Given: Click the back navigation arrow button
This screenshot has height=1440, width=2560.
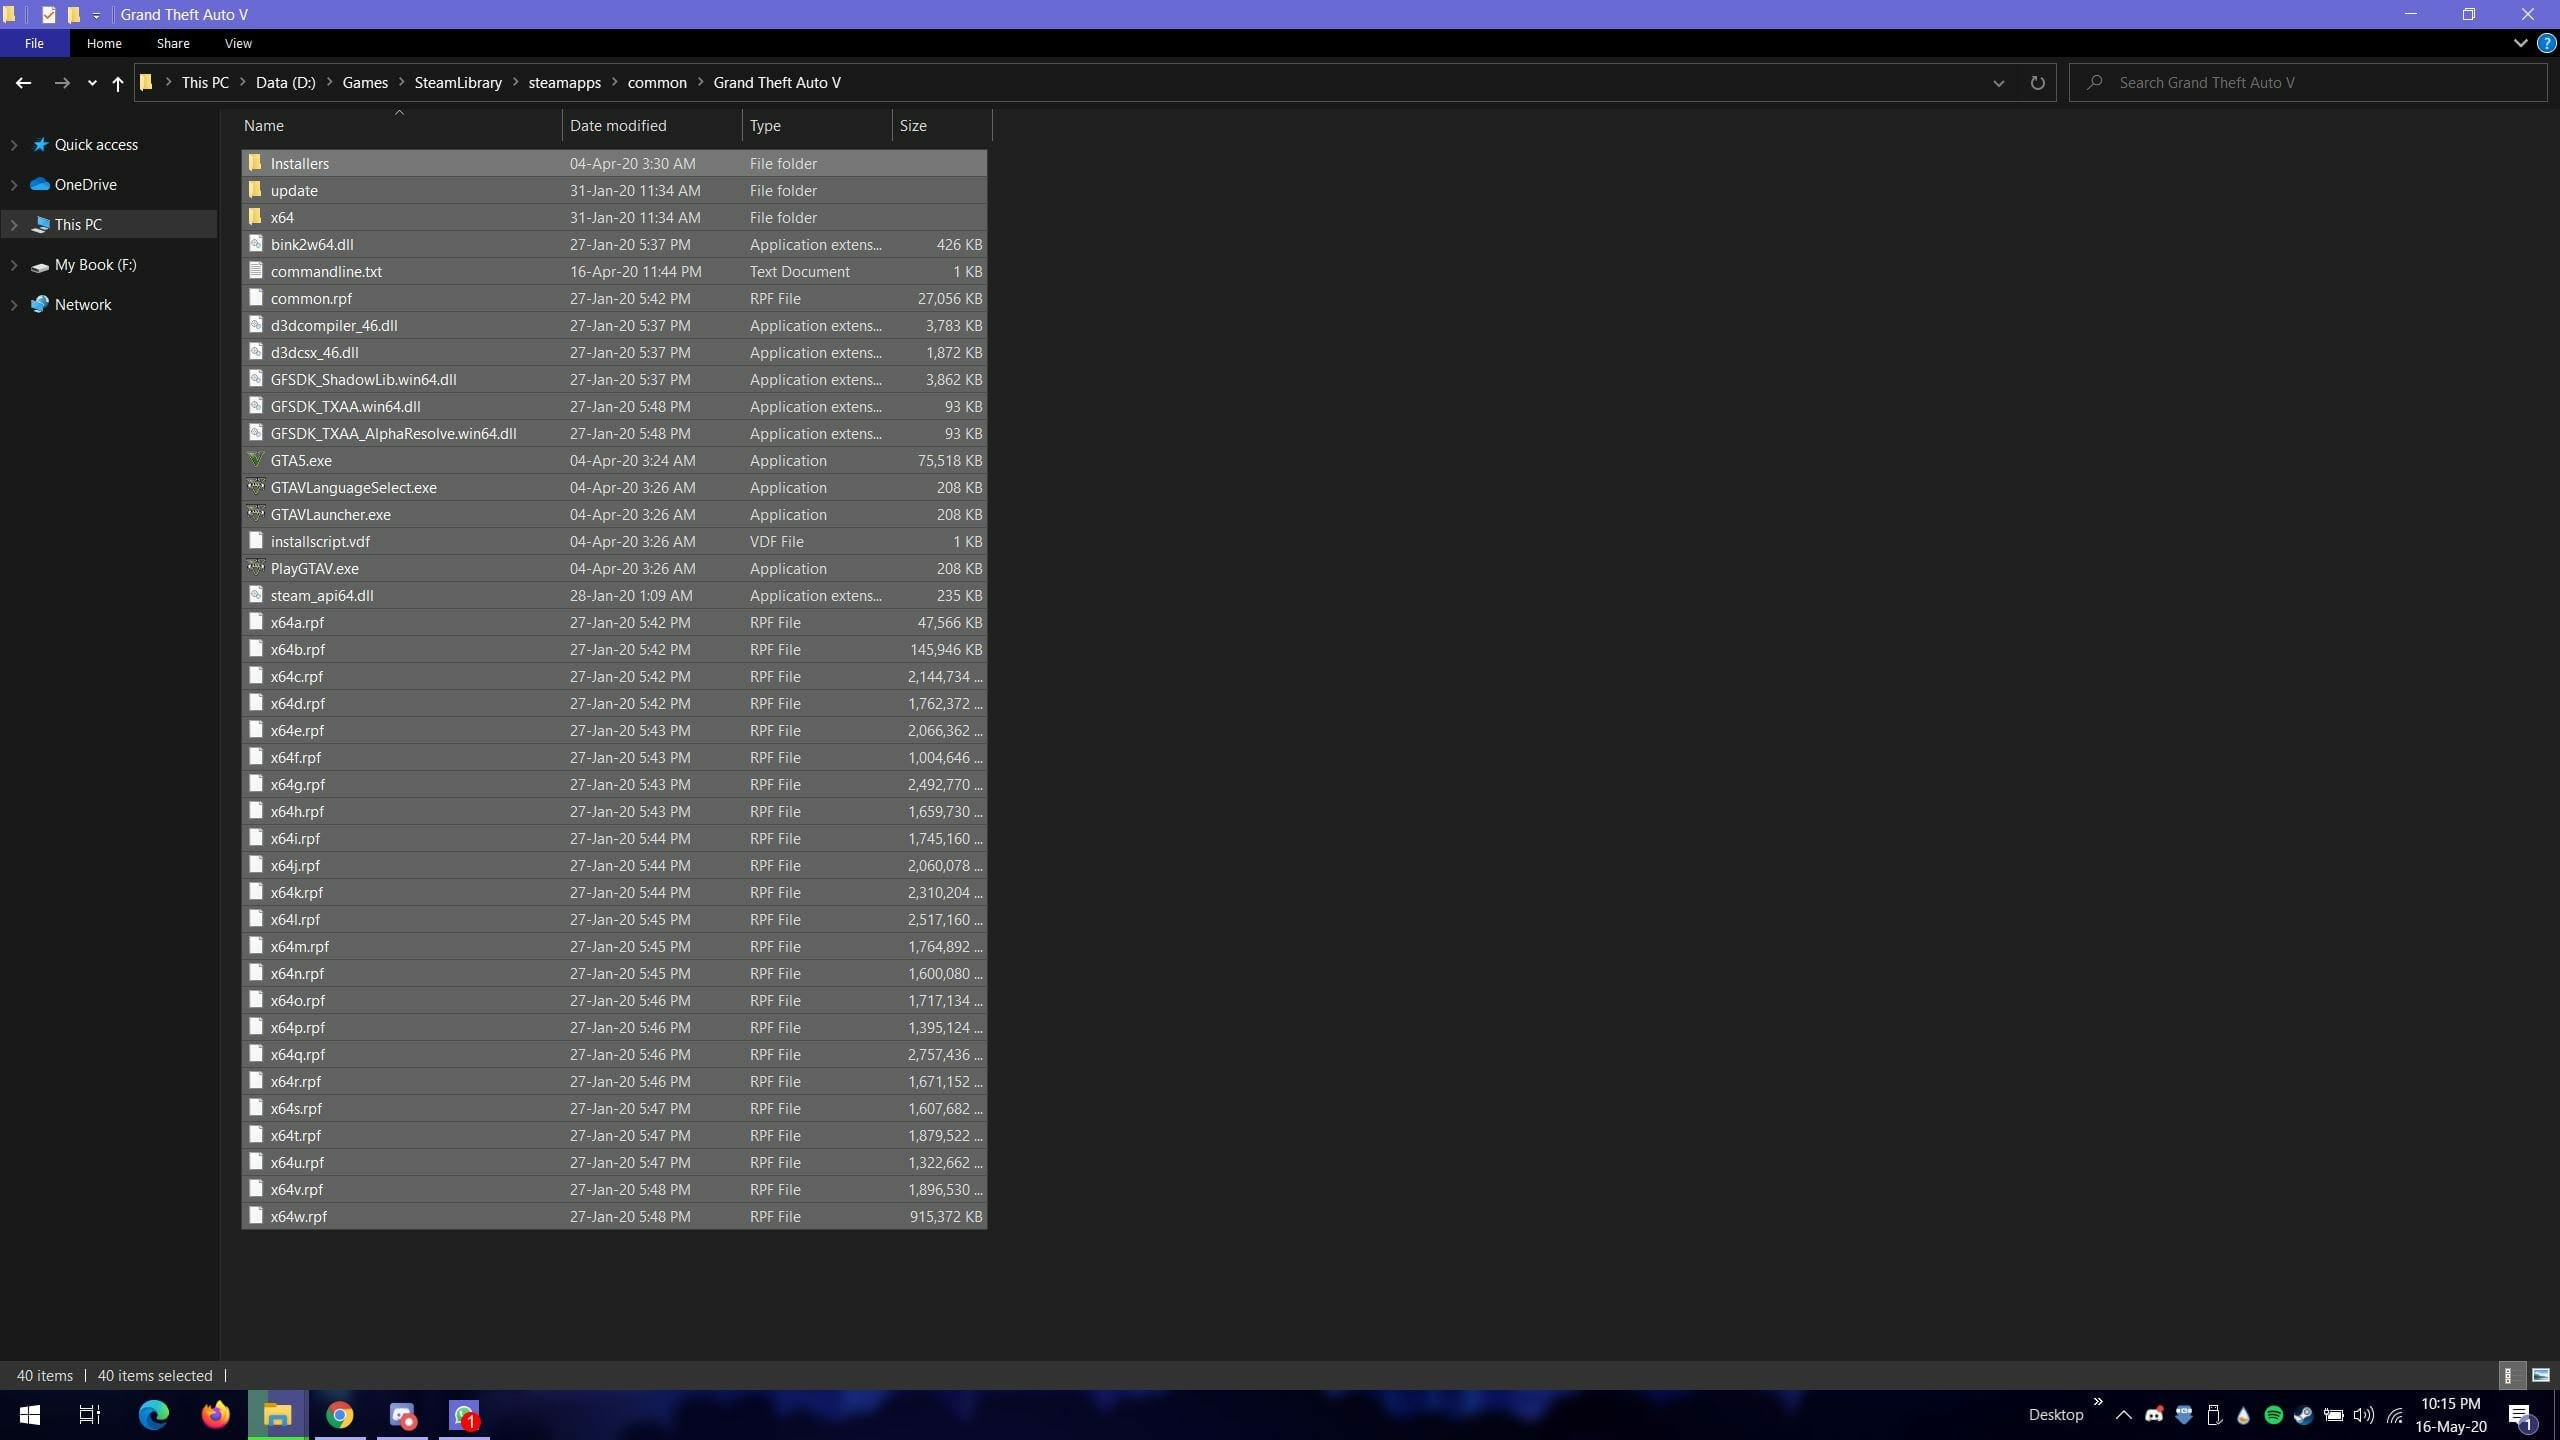Looking at the screenshot, I should tap(21, 83).
